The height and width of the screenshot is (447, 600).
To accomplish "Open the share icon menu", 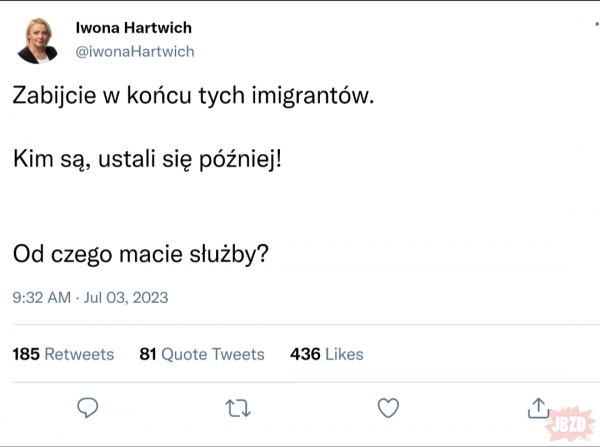I will (x=536, y=407).
